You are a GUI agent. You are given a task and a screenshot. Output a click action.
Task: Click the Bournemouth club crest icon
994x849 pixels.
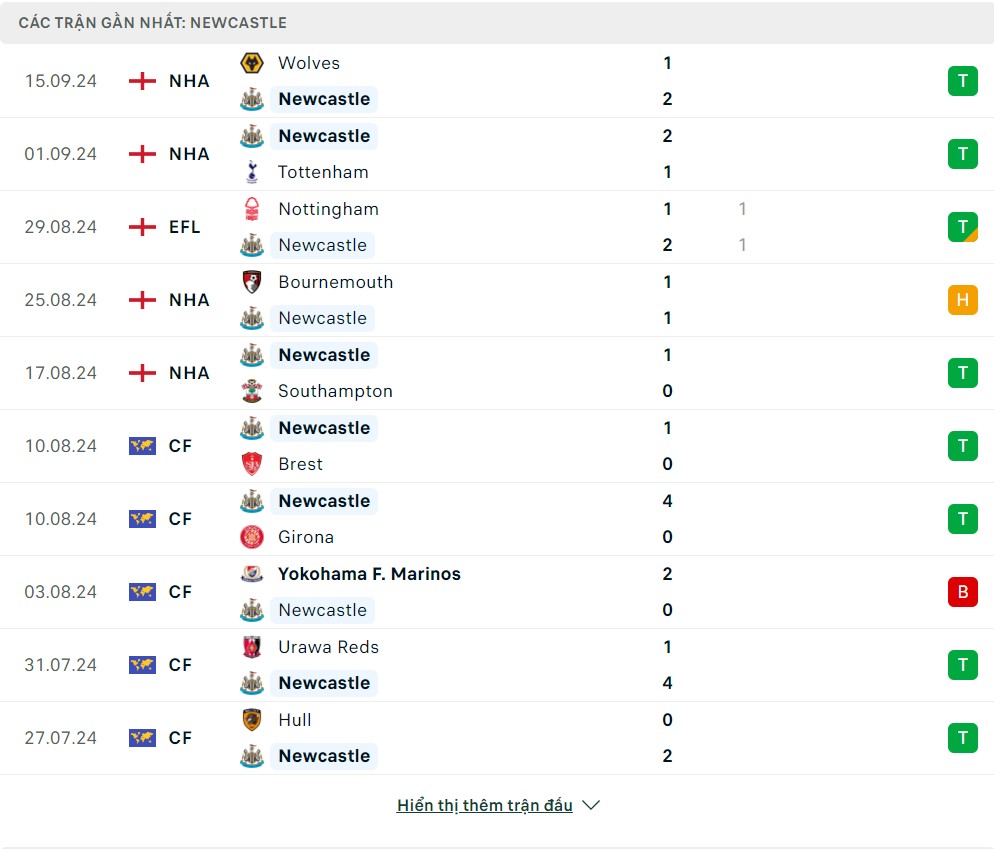(252, 282)
